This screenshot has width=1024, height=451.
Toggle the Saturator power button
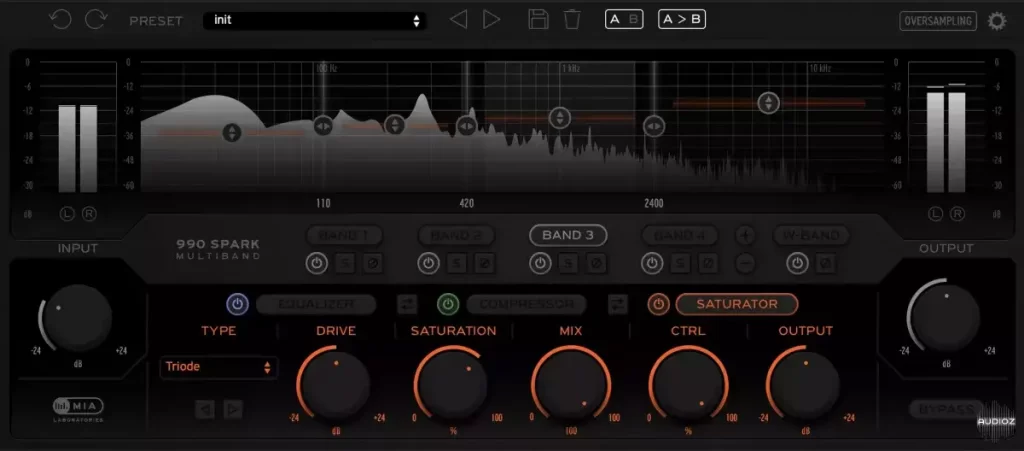(658, 304)
